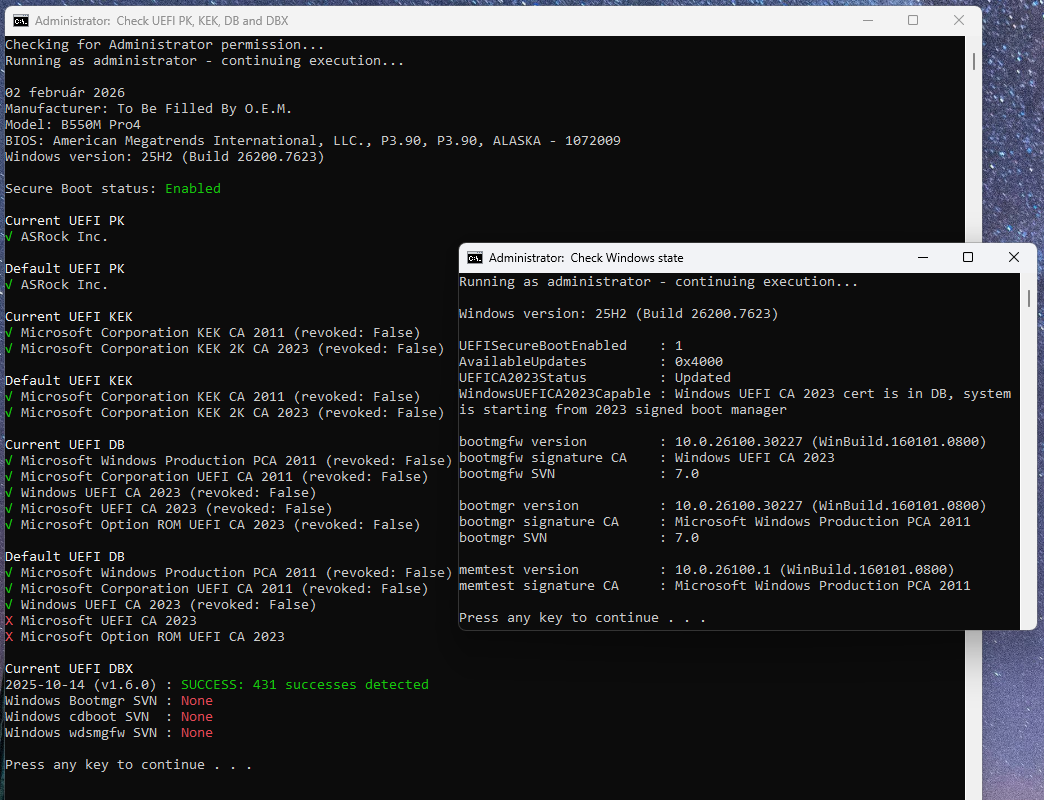Viewport: 1044px width, 800px height.
Task: Click the BIOS American Megatrends line
Action: (x=313, y=140)
